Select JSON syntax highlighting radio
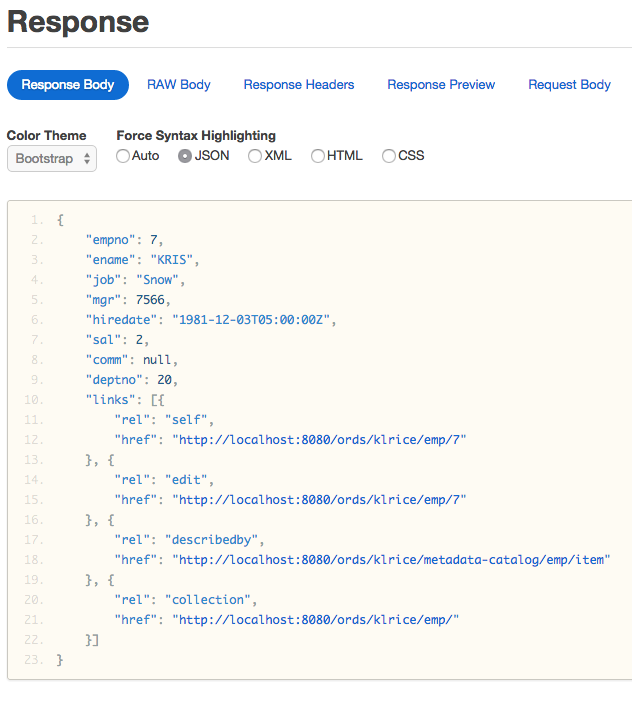632x707 pixels. 185,156
